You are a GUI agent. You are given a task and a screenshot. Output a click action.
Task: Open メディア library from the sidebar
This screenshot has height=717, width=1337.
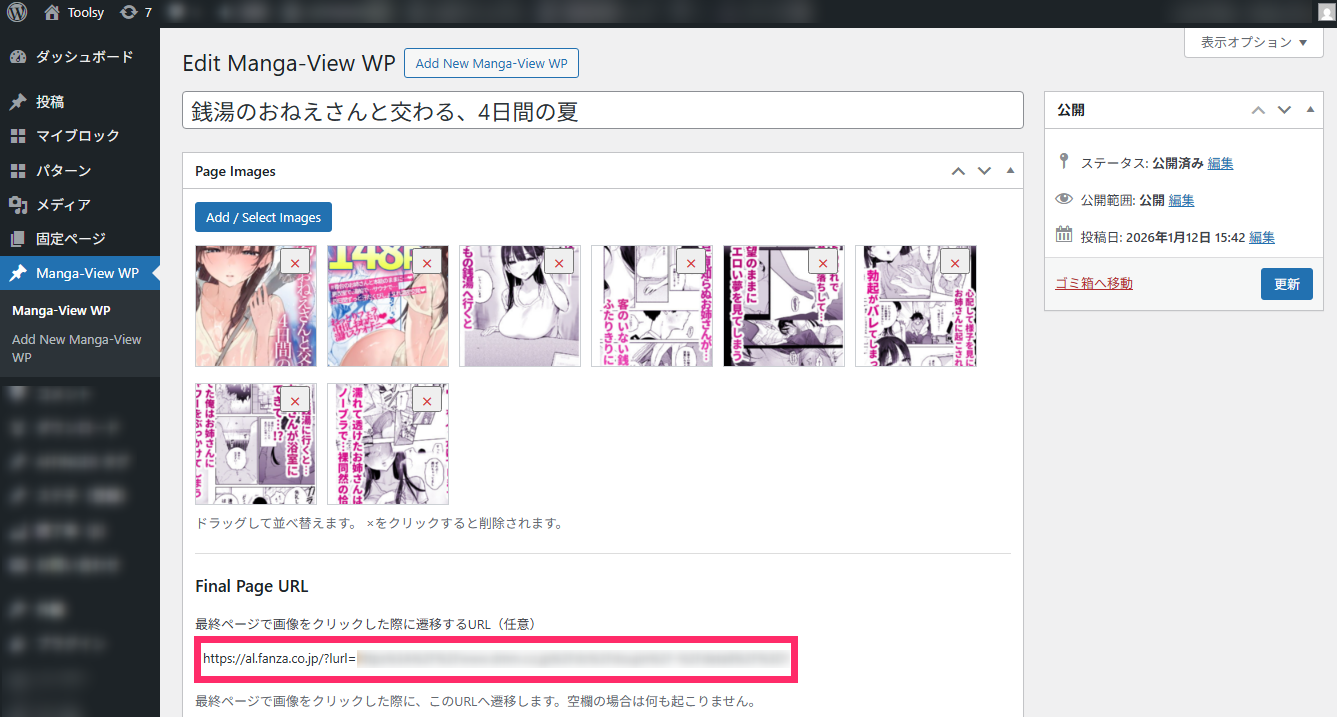coord(63,205)
